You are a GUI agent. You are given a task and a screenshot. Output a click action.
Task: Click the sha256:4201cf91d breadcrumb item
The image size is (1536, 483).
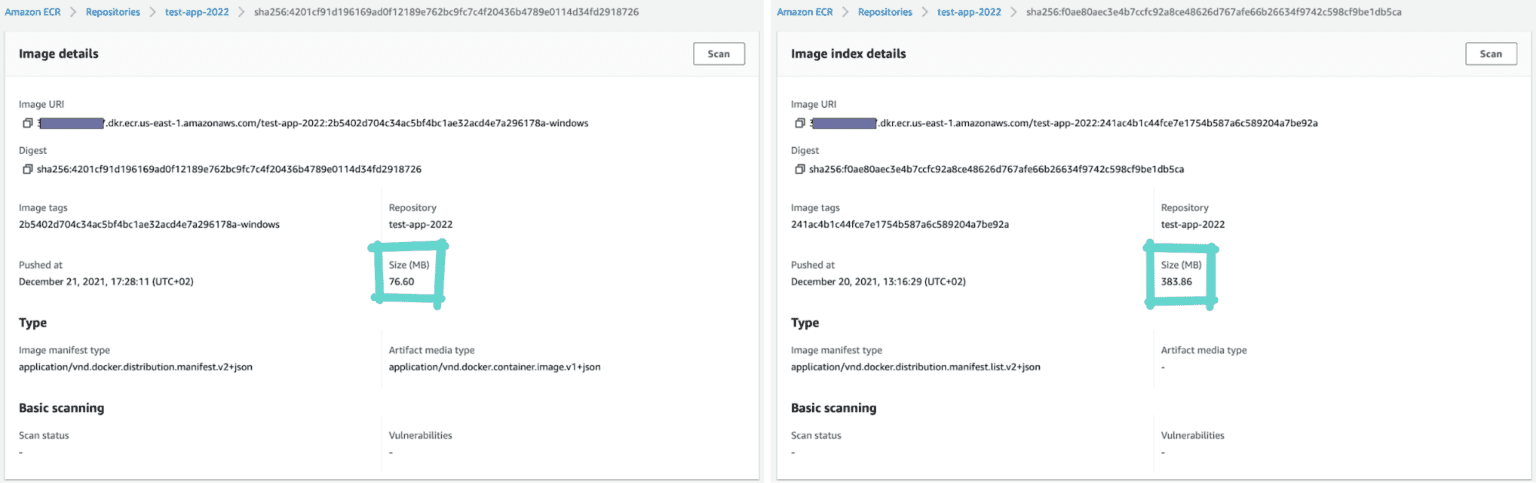(x=447, y=12)
